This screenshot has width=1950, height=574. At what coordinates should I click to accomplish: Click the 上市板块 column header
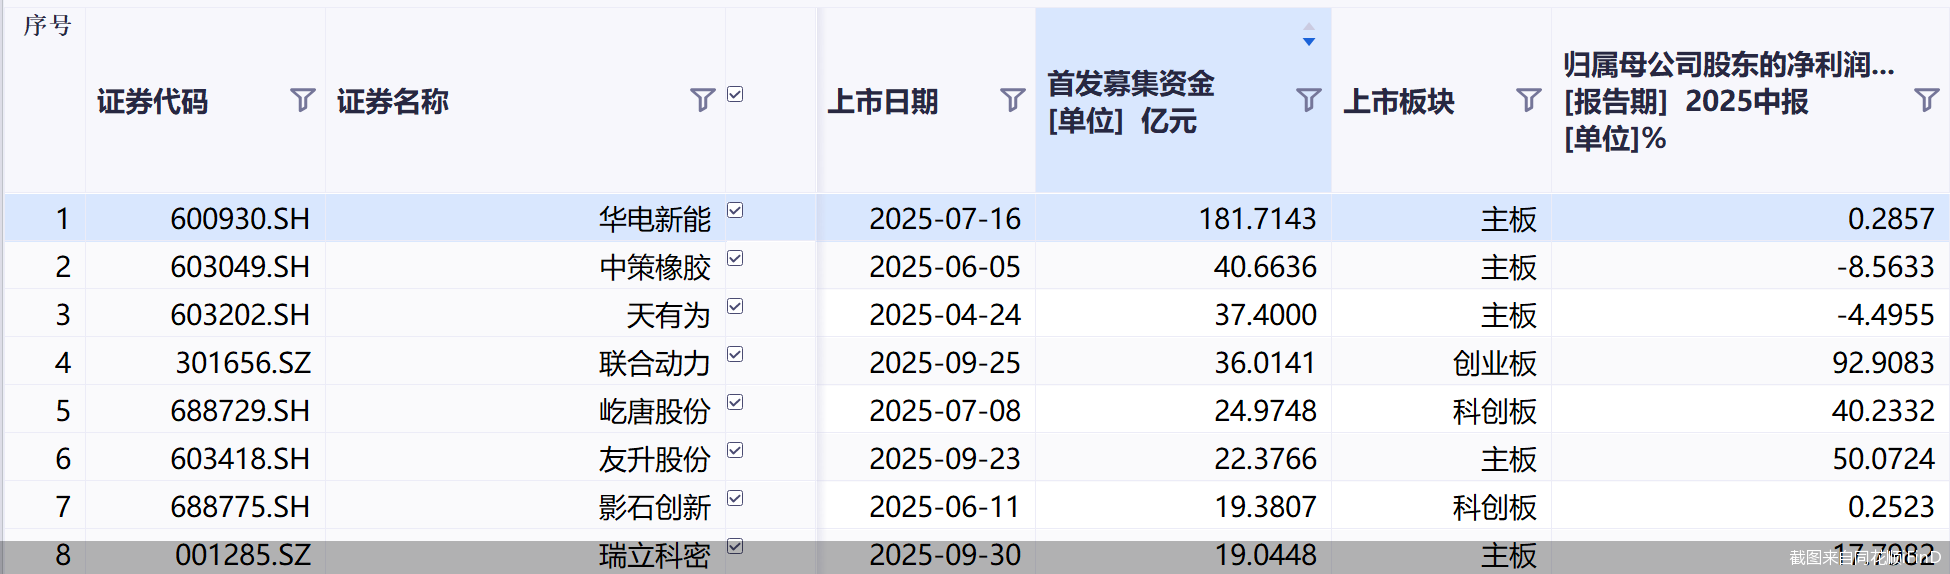pos(1398,101)
